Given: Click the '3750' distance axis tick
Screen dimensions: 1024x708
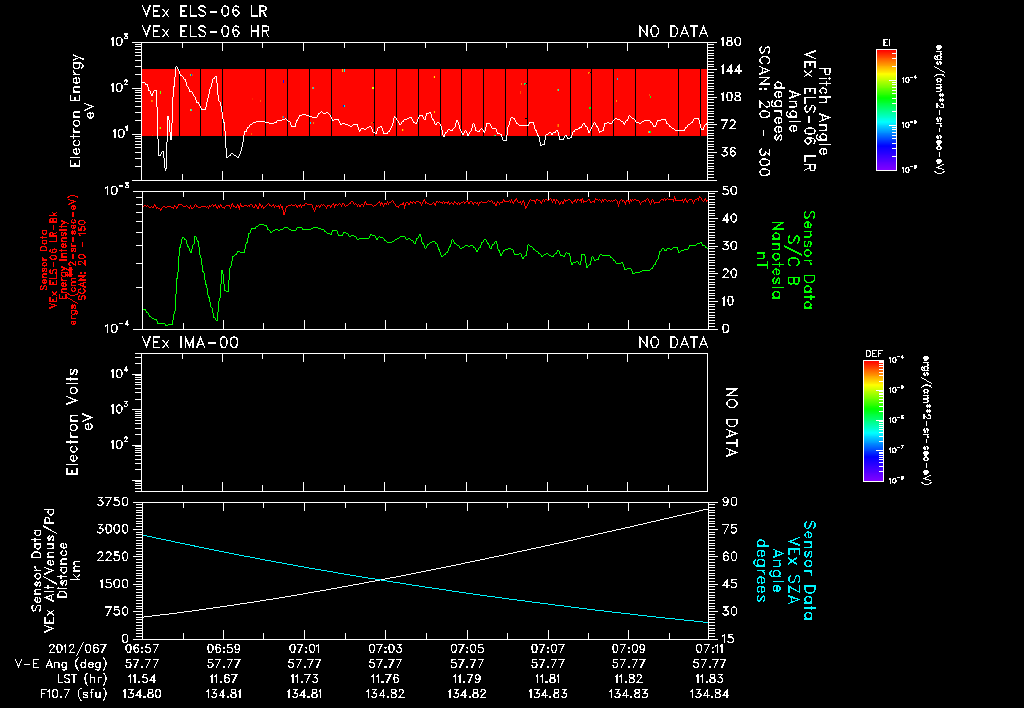Looking at the screenshot, I should pos(114,502).
